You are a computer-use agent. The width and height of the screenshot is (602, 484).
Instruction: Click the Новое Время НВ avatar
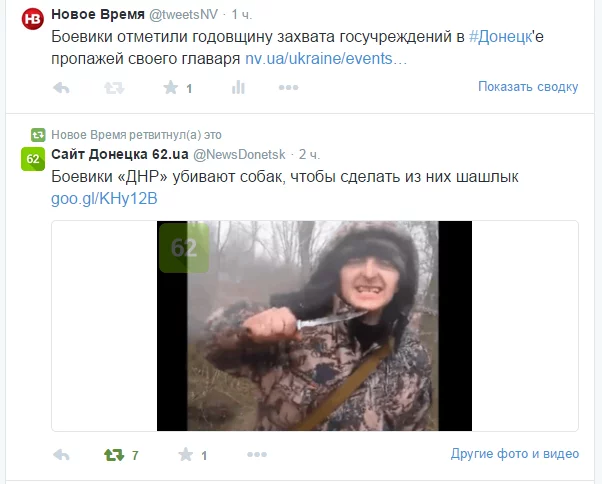[x=33, y=19]
